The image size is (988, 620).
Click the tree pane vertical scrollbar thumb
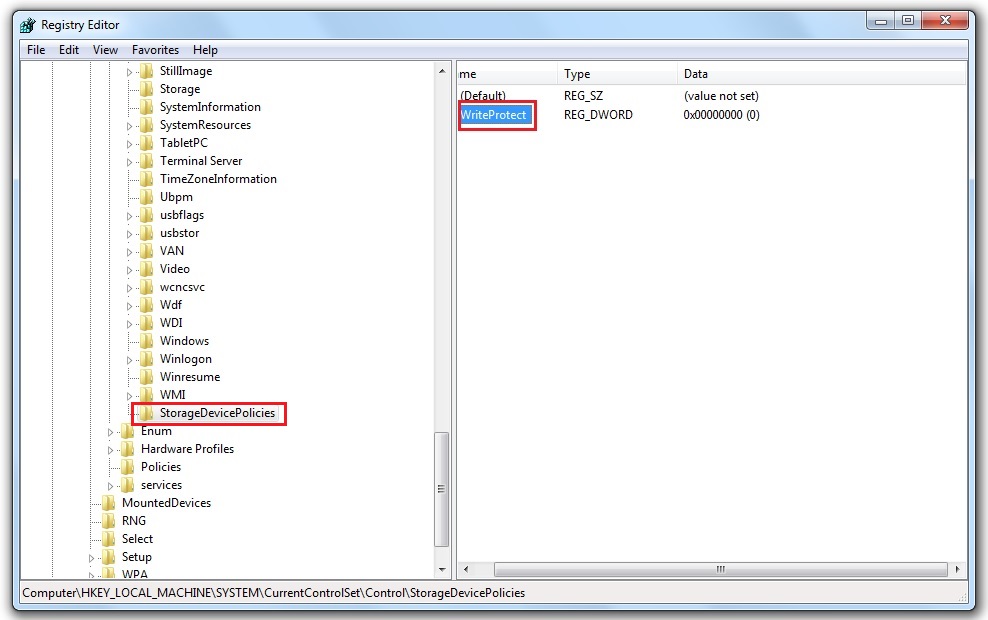pos(442,490)
